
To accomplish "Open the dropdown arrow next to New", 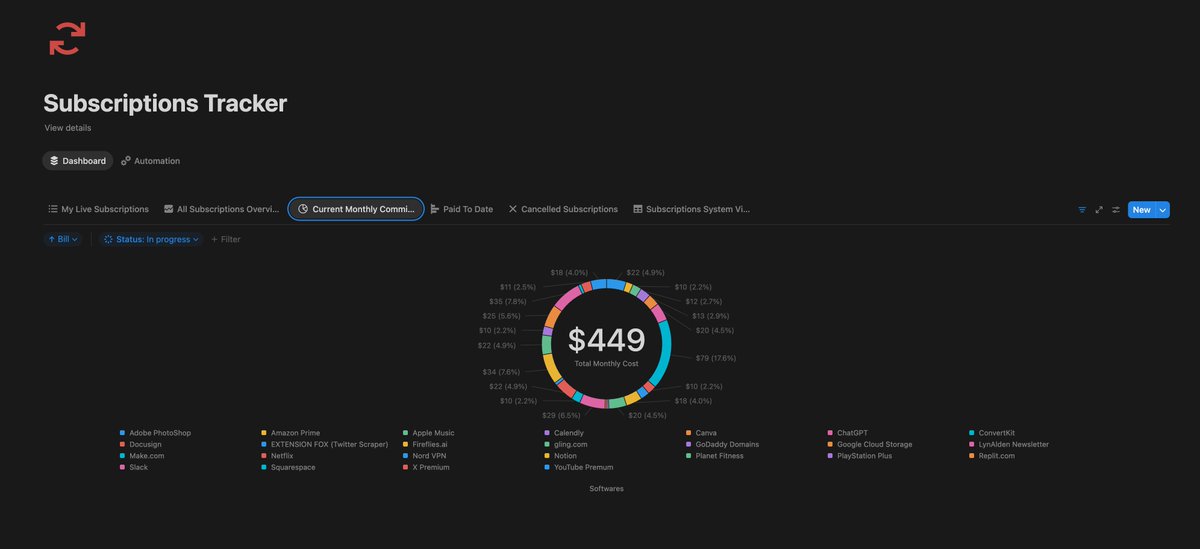I will (x=1163, y=210).
